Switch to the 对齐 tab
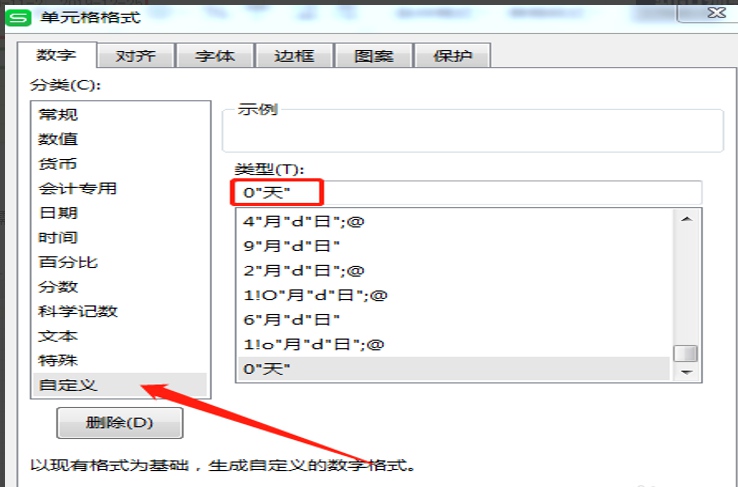This screenshot has height=487, width=738. (x=136, y=56)
